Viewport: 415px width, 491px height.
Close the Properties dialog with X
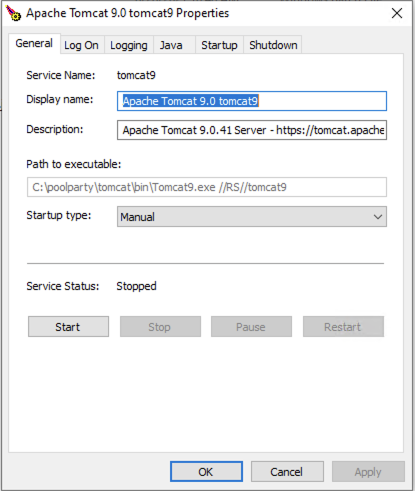tap(397, 13)
